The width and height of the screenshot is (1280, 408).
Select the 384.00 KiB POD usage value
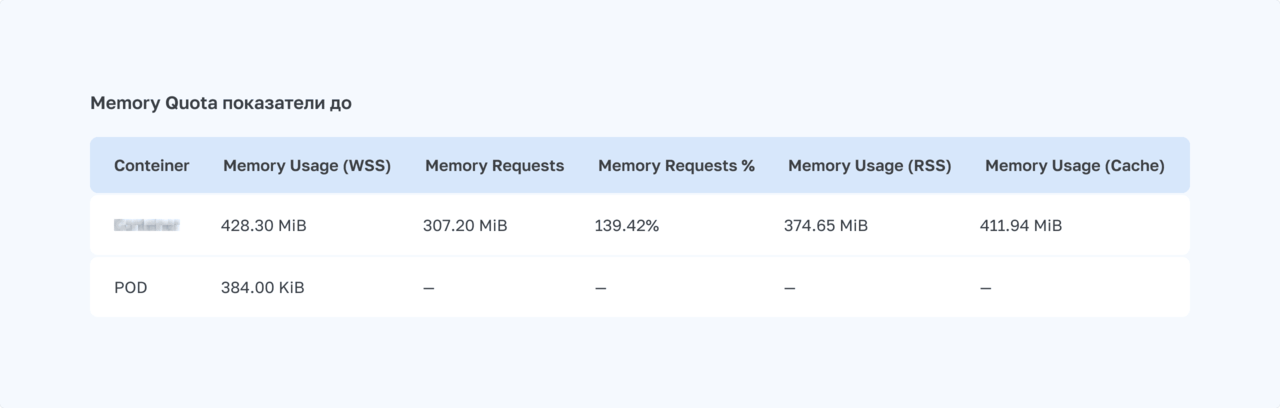click(262, 288)
